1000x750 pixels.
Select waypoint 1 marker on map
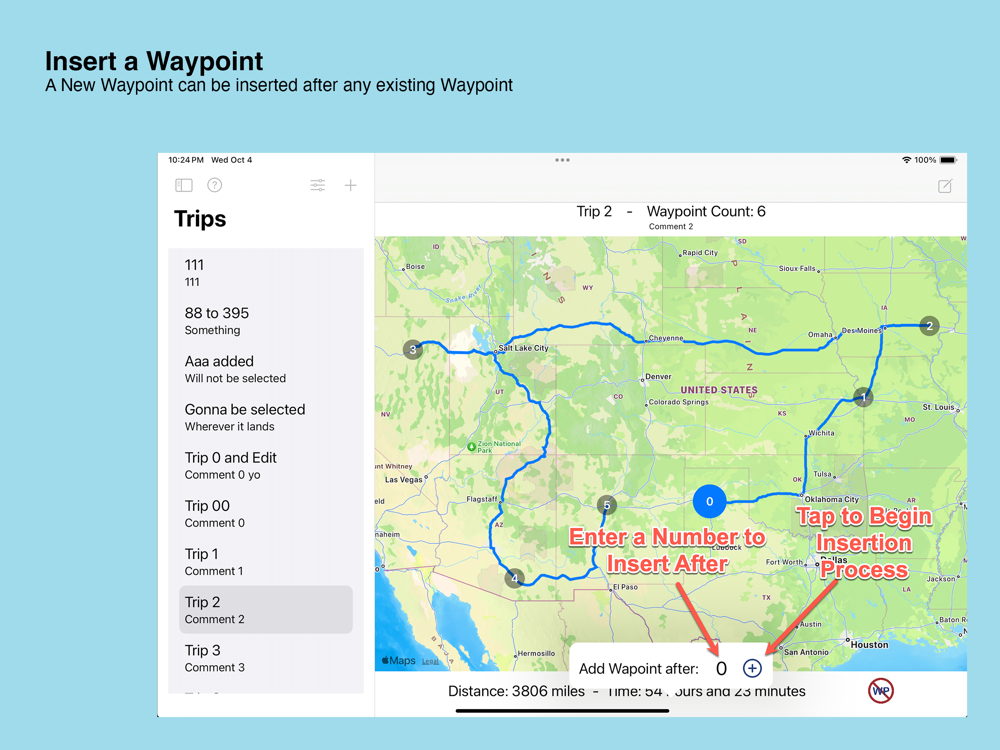[863, 397]
